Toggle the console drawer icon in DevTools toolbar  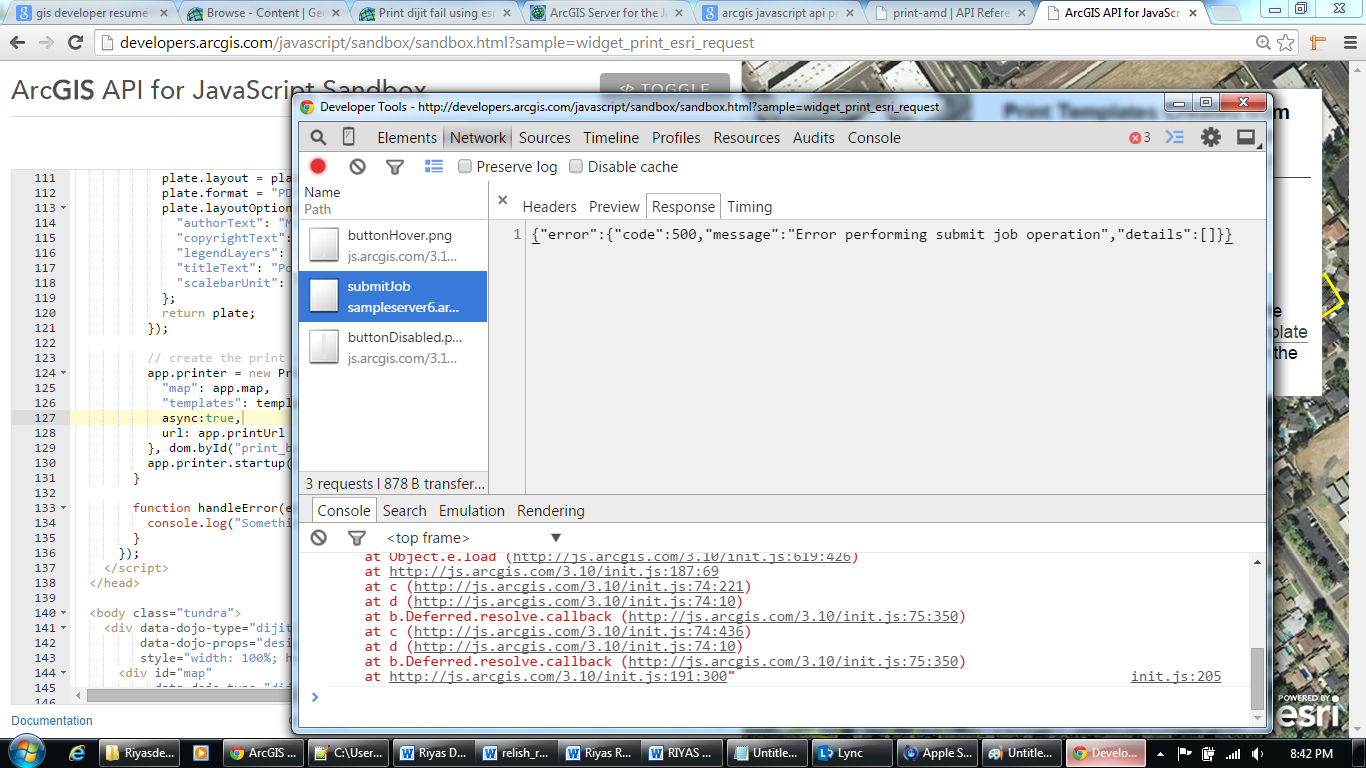(1175, 138)
